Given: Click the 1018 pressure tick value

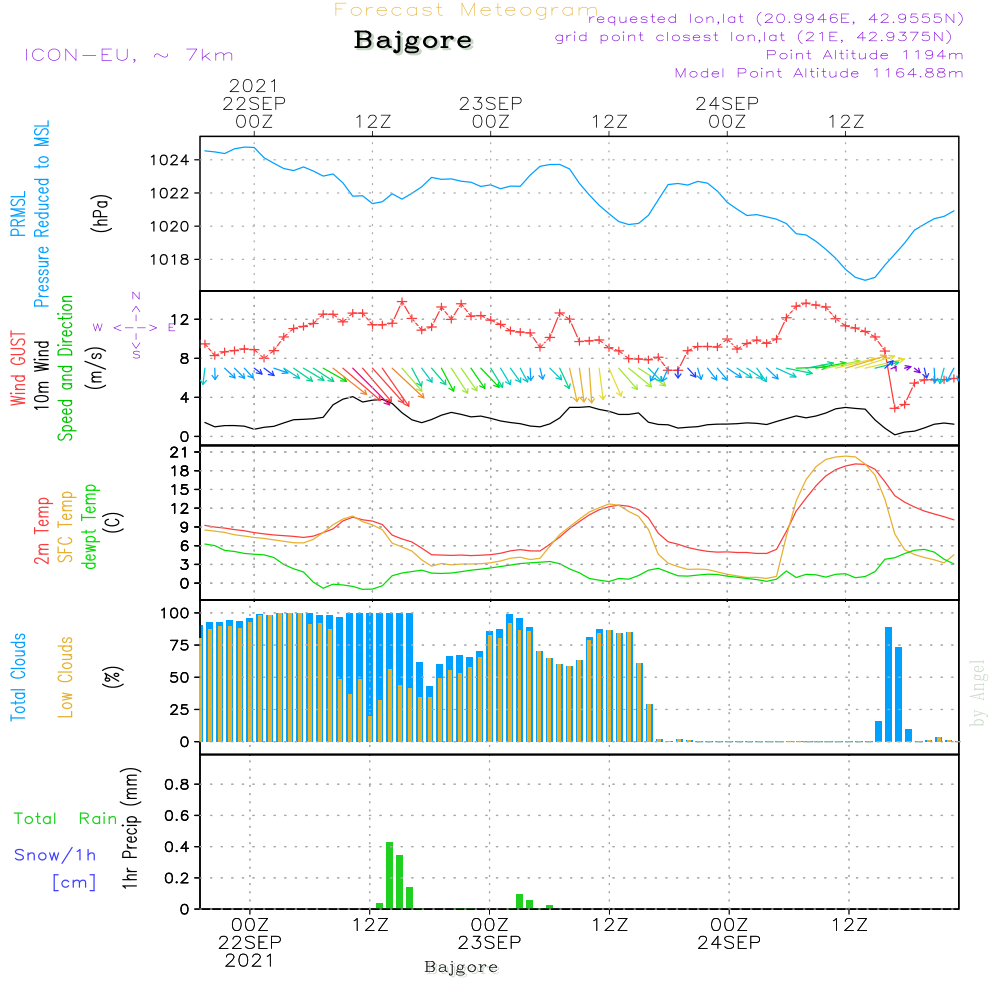Looking at the screenshot, I should click(170, 260).
